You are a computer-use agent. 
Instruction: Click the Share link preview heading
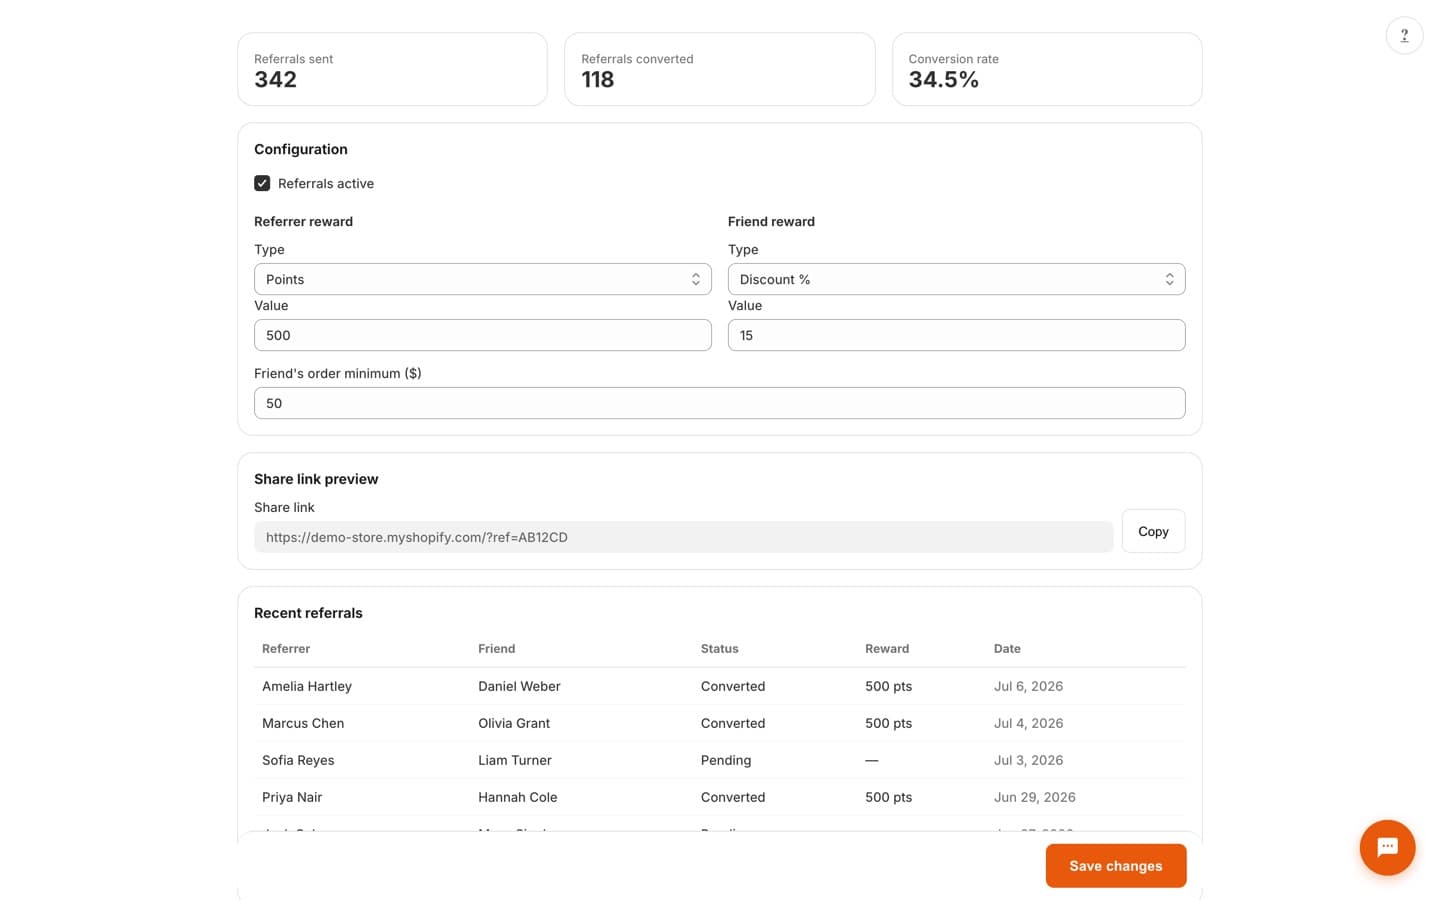point(316,479)
